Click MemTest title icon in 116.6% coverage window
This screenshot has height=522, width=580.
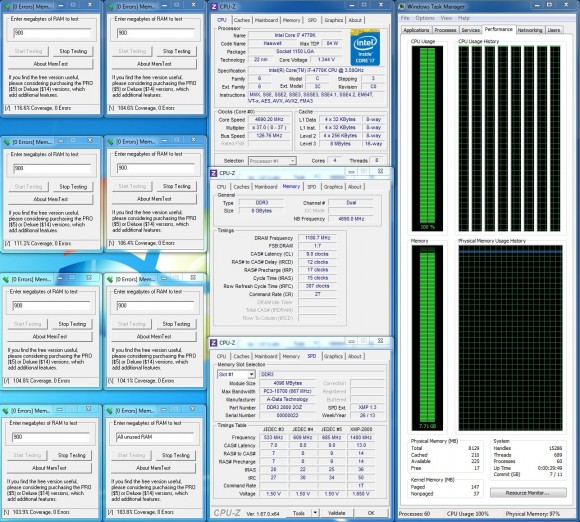7,6
